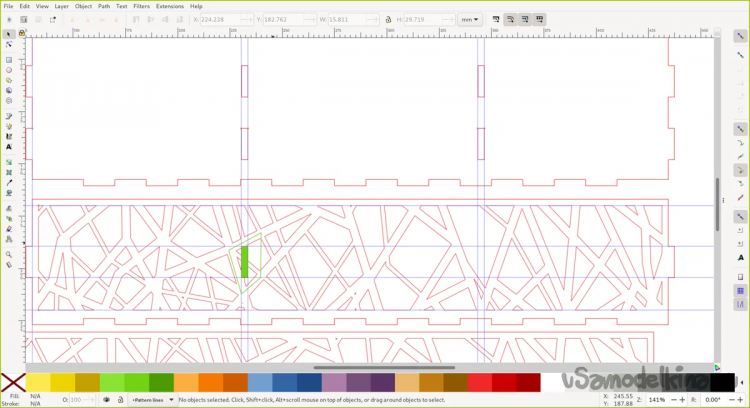Click Select All objects toolbar icon
The height and width of the screenshot is (408, 750).
click(9, 19)
